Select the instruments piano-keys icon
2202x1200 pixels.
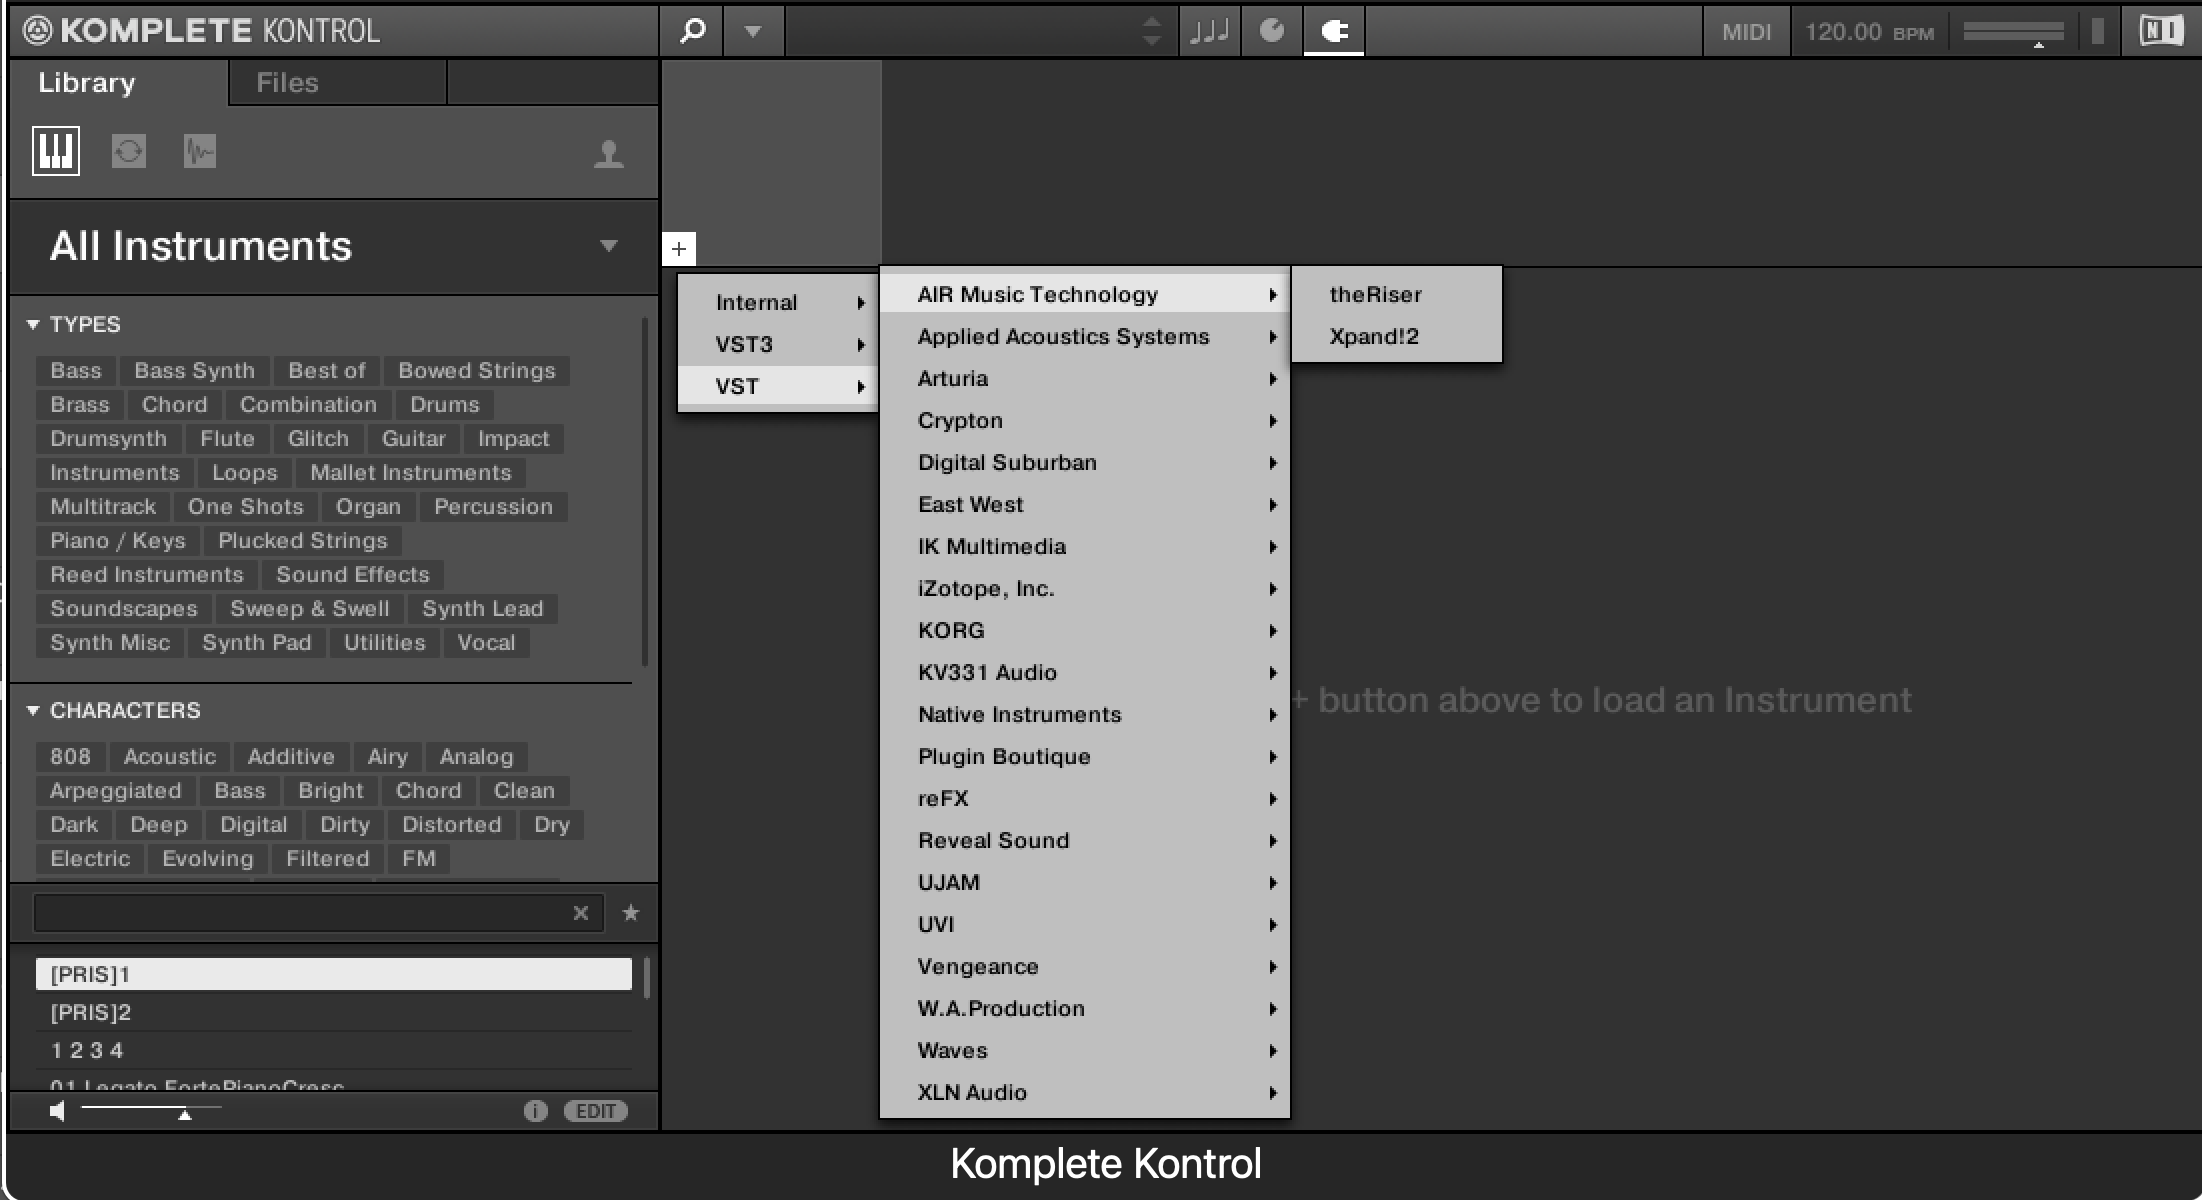(x=56, y=151)
